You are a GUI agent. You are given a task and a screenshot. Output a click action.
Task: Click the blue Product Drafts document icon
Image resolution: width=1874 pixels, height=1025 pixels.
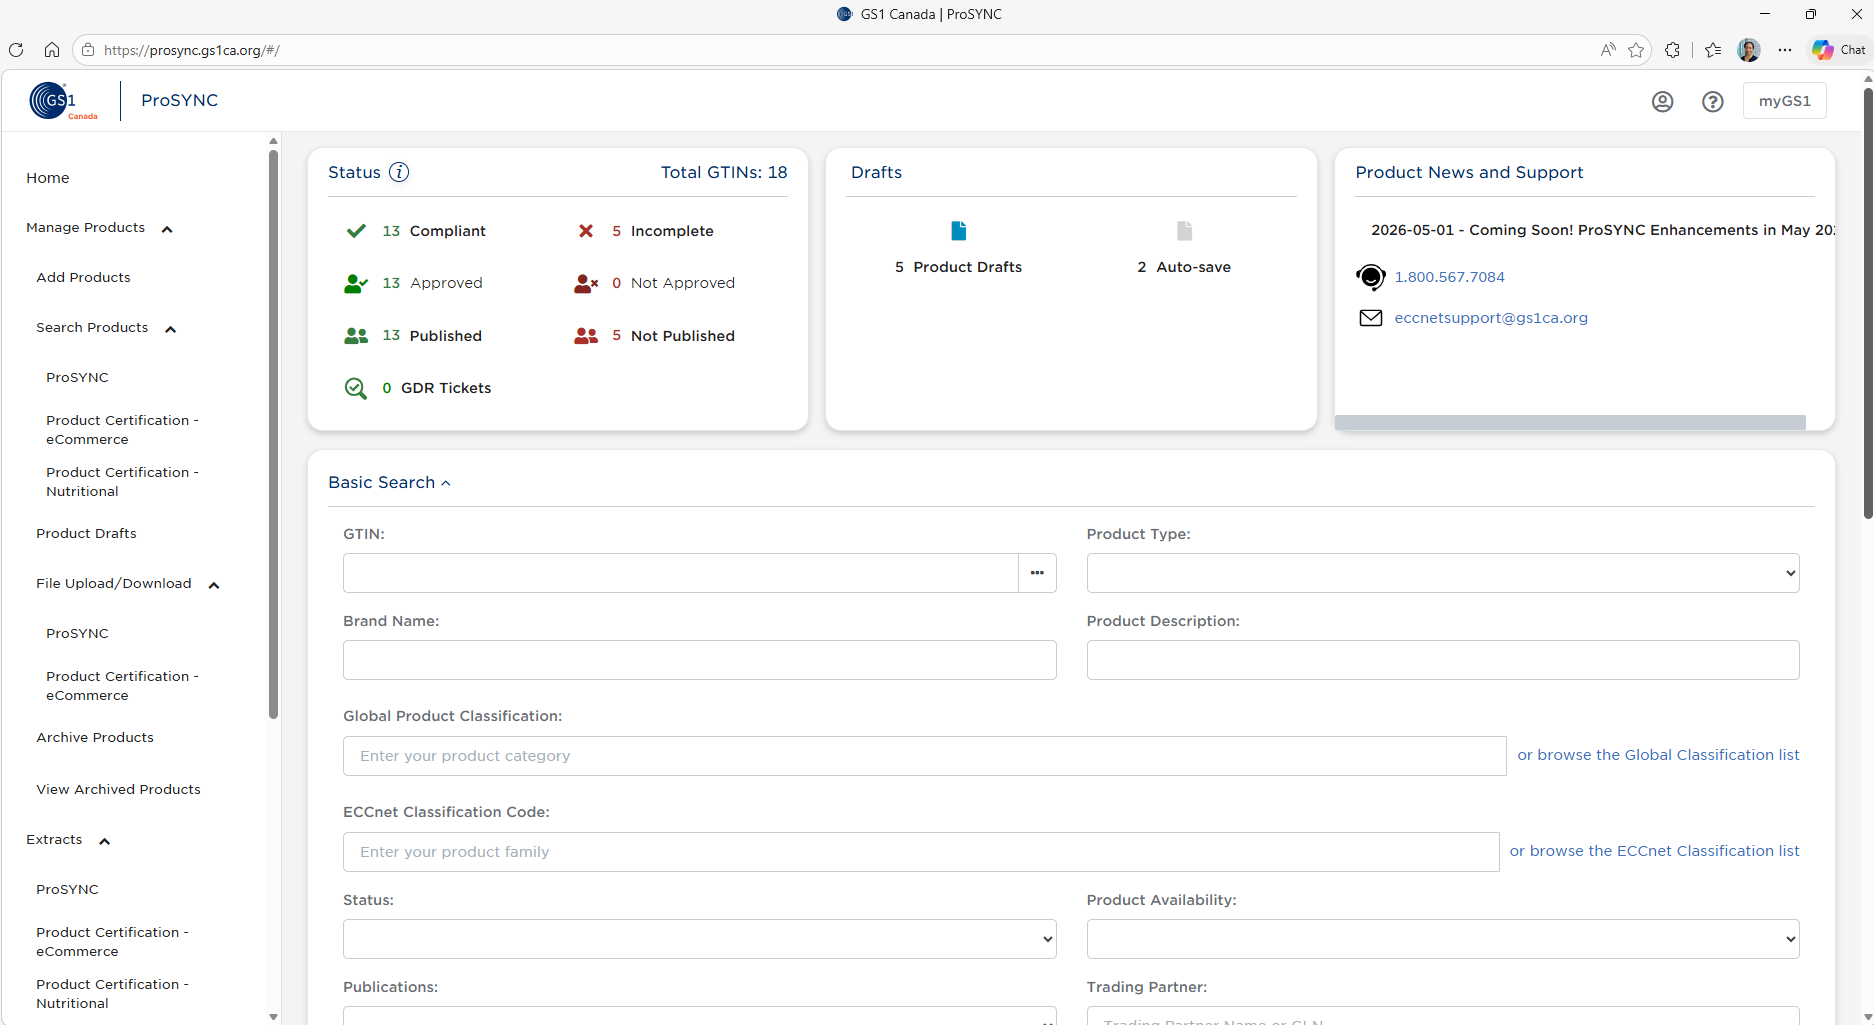pyautogui.click(x=958, y=231)
